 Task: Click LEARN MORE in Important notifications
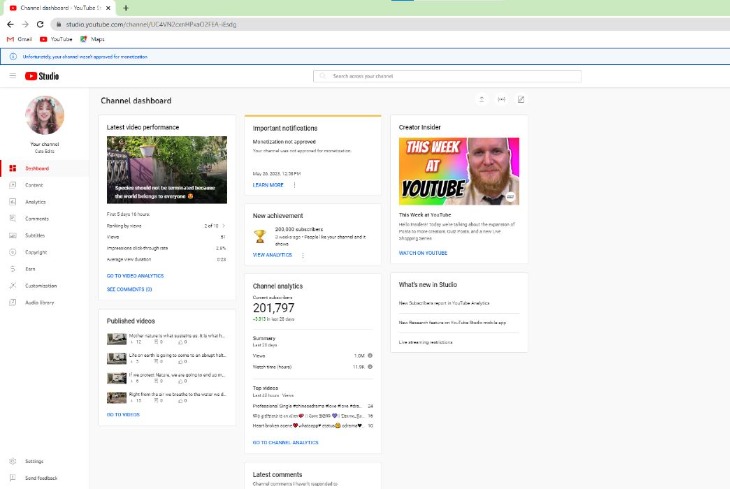268,185
